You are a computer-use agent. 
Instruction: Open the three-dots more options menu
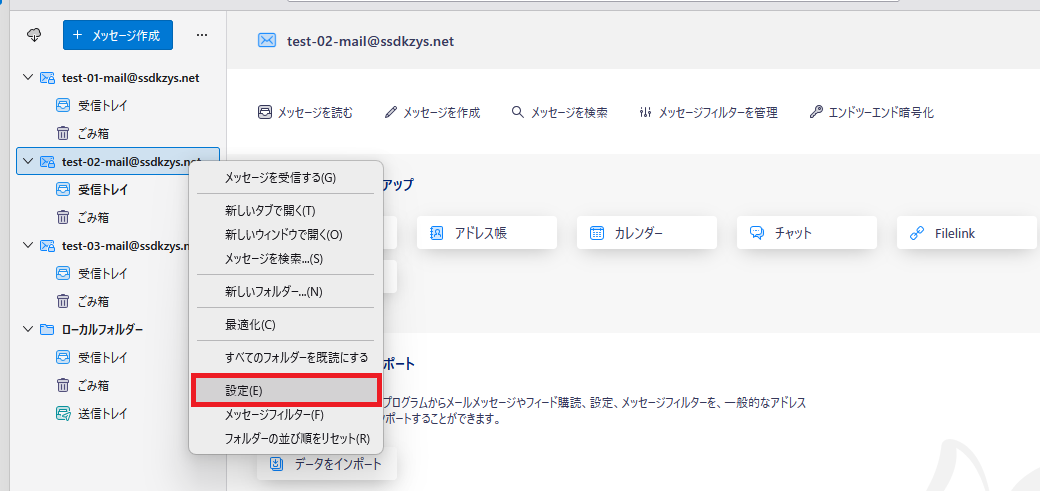201,35
